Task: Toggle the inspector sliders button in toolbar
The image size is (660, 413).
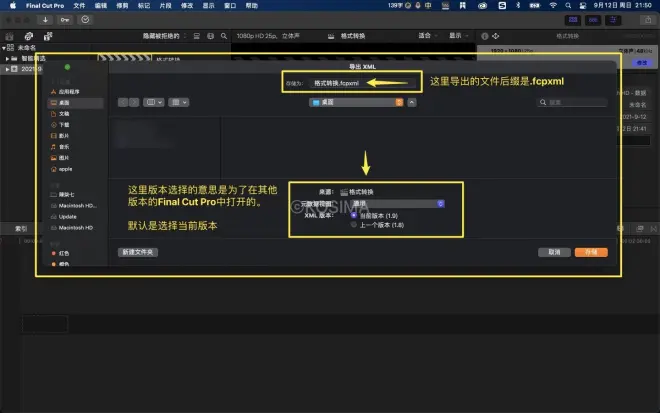Action: 613,20
